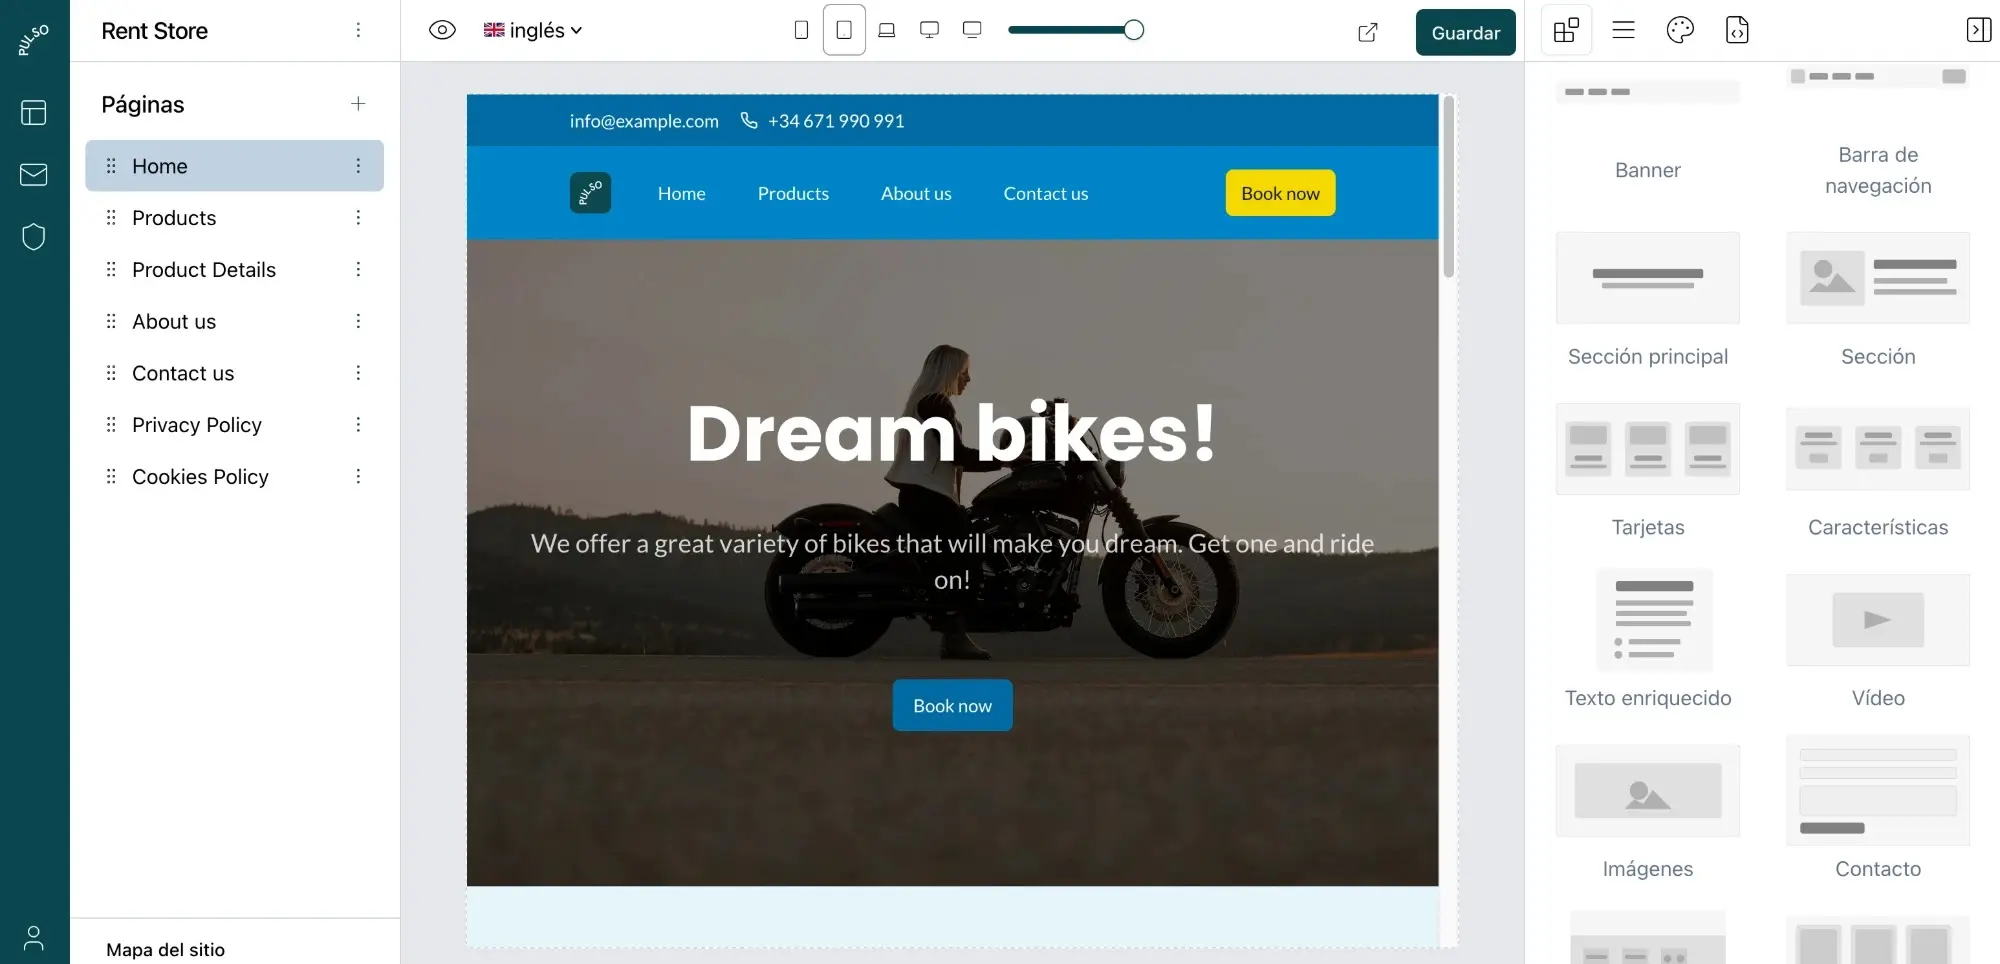Viewport: 2000px width, 964px height.
Task: Click the preview vertical scrollbar
Action: (1448, 187)
